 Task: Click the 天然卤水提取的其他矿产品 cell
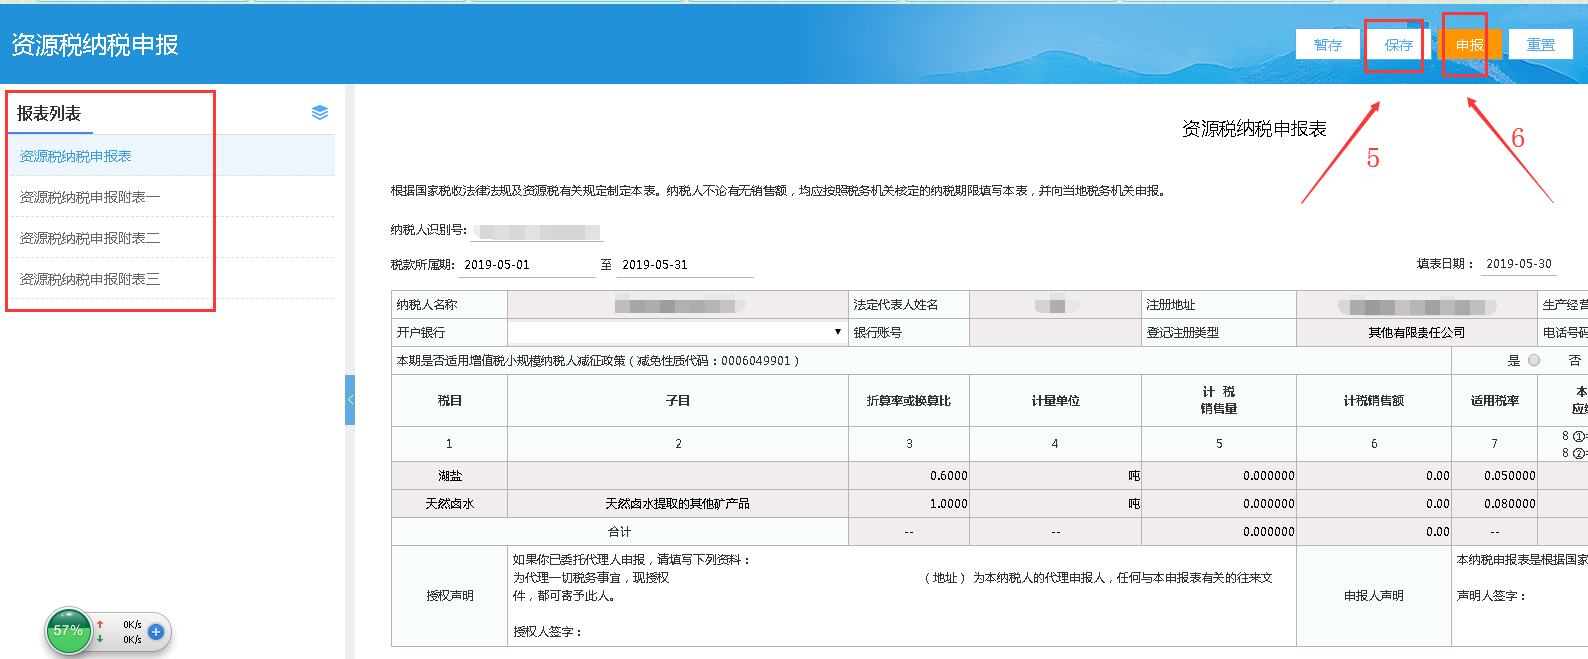(678, 504)
